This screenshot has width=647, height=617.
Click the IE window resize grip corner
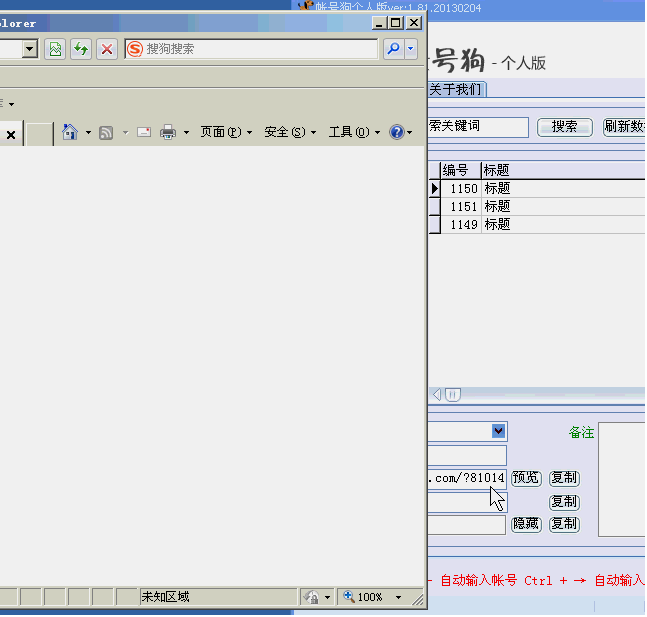point(418,599)
